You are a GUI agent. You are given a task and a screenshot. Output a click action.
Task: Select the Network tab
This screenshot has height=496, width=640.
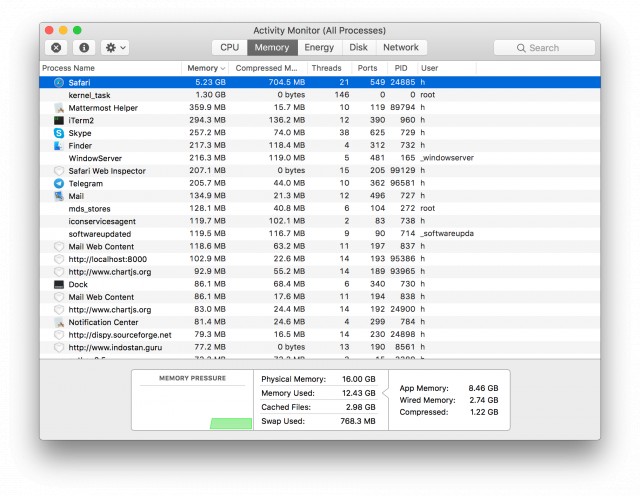coord(400,47)
